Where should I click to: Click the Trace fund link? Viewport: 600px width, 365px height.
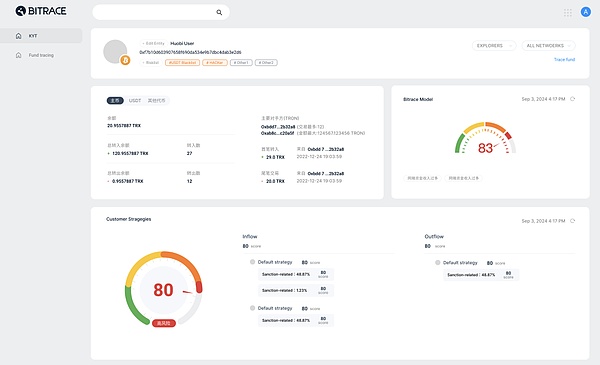coord(564,60)
